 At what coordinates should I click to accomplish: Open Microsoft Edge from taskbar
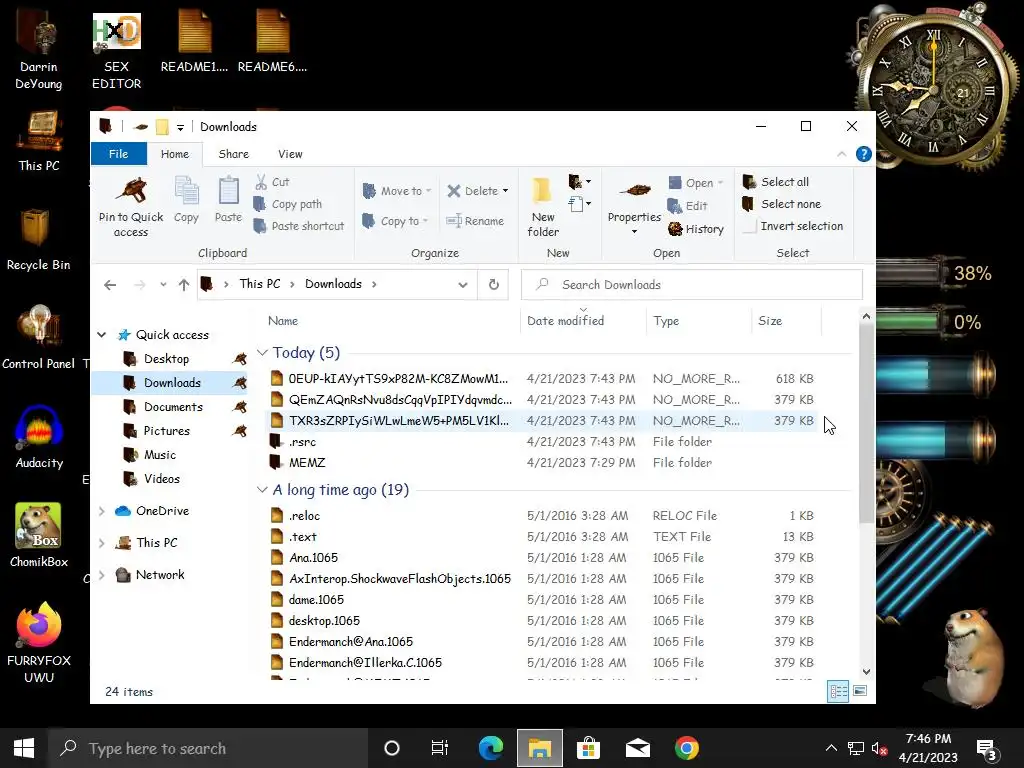point(490,748)
